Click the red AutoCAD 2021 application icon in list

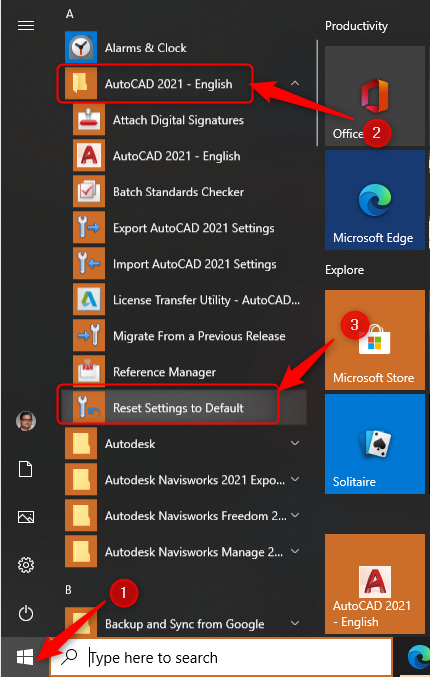click(89, 155)
